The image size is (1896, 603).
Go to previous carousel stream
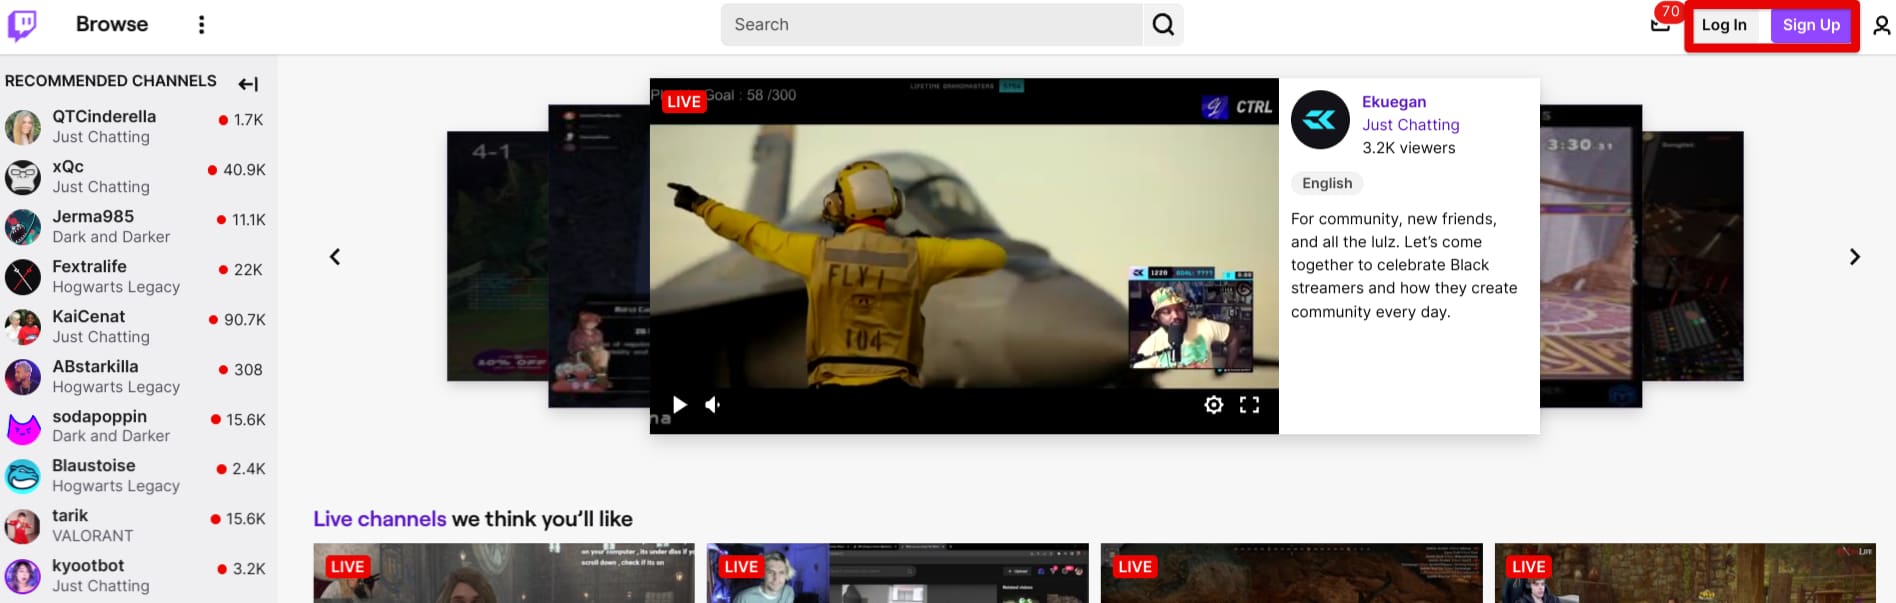point(335,257)
